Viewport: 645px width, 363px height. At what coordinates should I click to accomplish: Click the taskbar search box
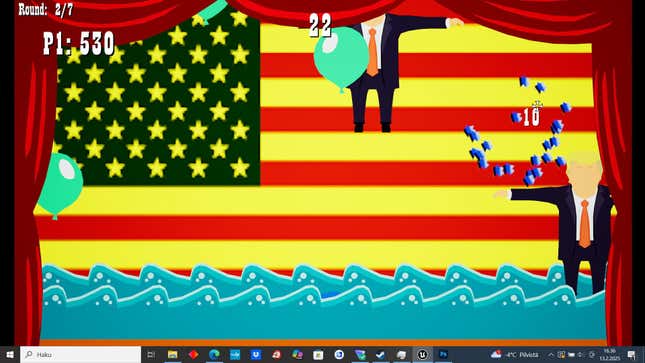pyautogui.click(x=81, y=354)
